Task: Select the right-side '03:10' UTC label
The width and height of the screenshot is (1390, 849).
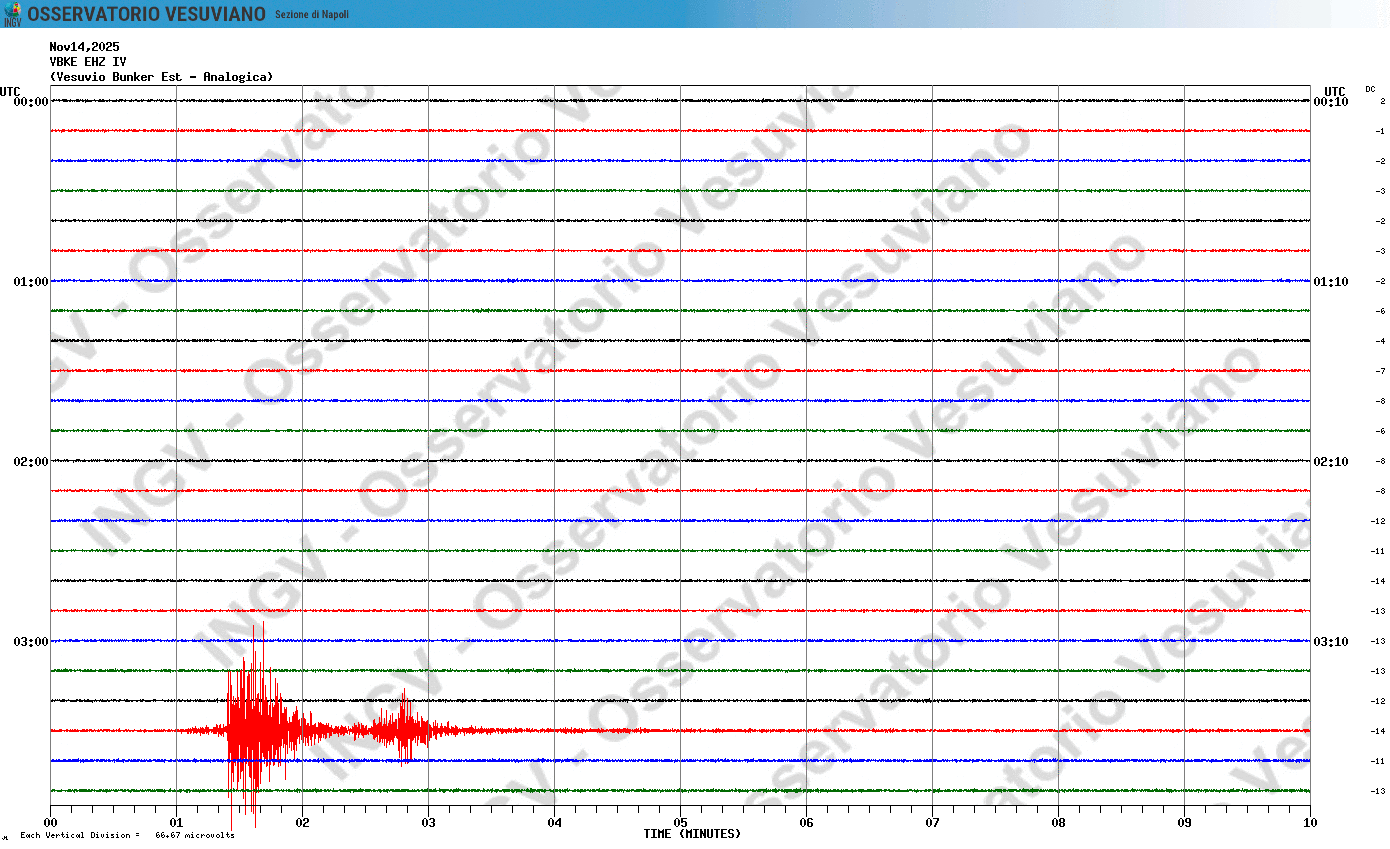Action: click(1330, 641)
